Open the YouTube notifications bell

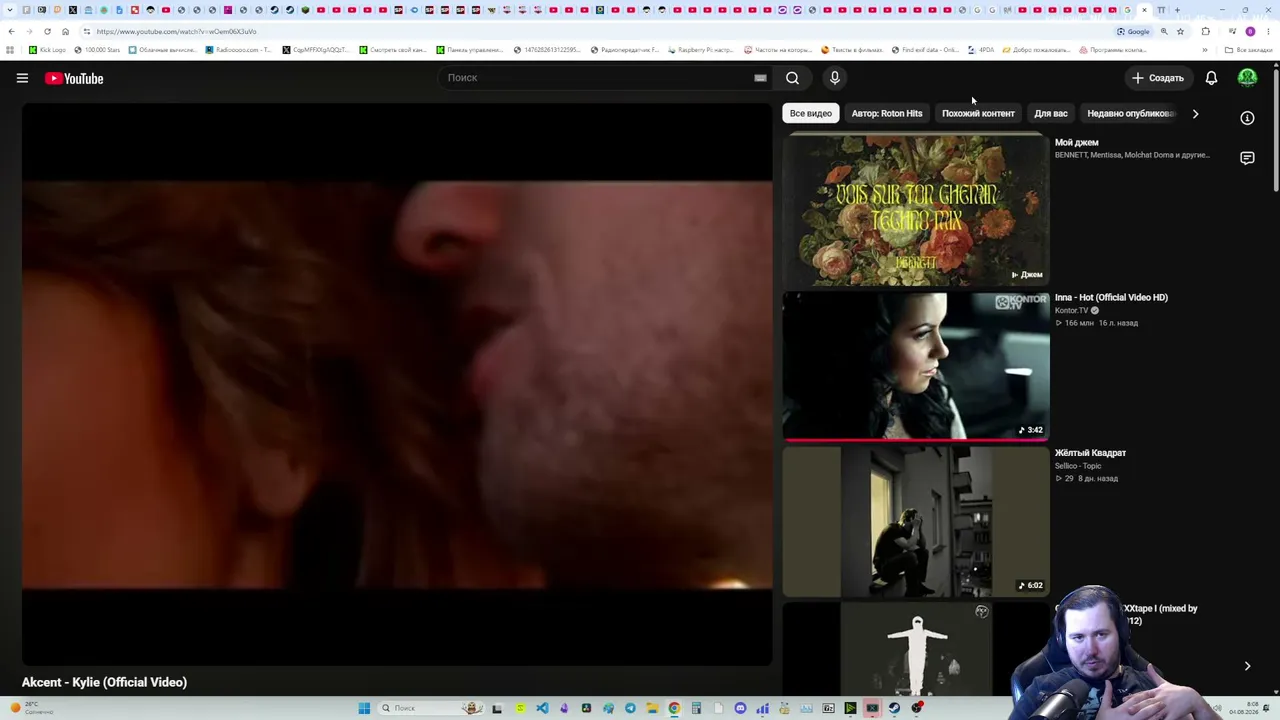coord(1211,78)
